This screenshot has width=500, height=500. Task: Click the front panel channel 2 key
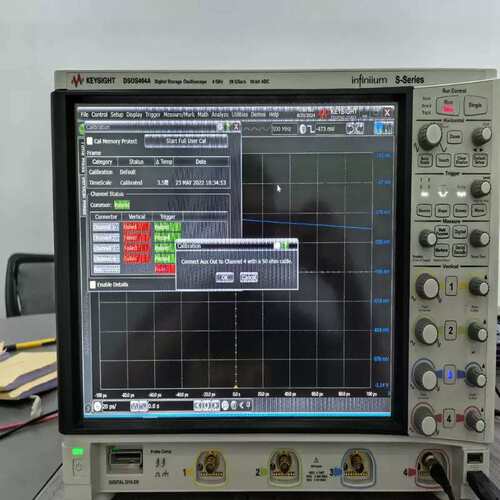coord(450,331)
